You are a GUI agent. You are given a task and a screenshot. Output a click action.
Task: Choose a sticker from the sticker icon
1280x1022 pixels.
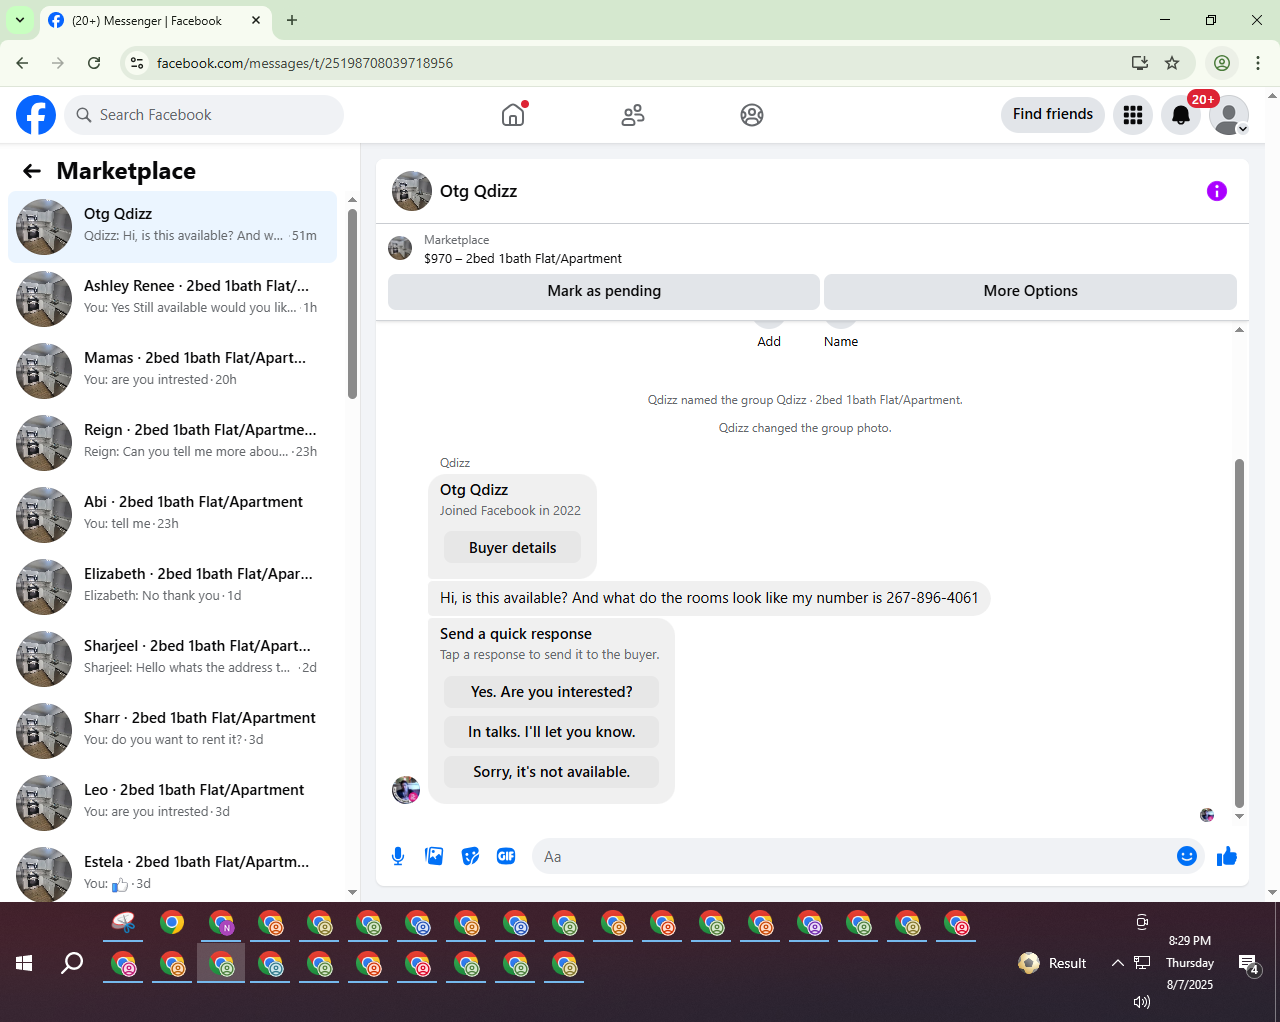tap(470, 856)
